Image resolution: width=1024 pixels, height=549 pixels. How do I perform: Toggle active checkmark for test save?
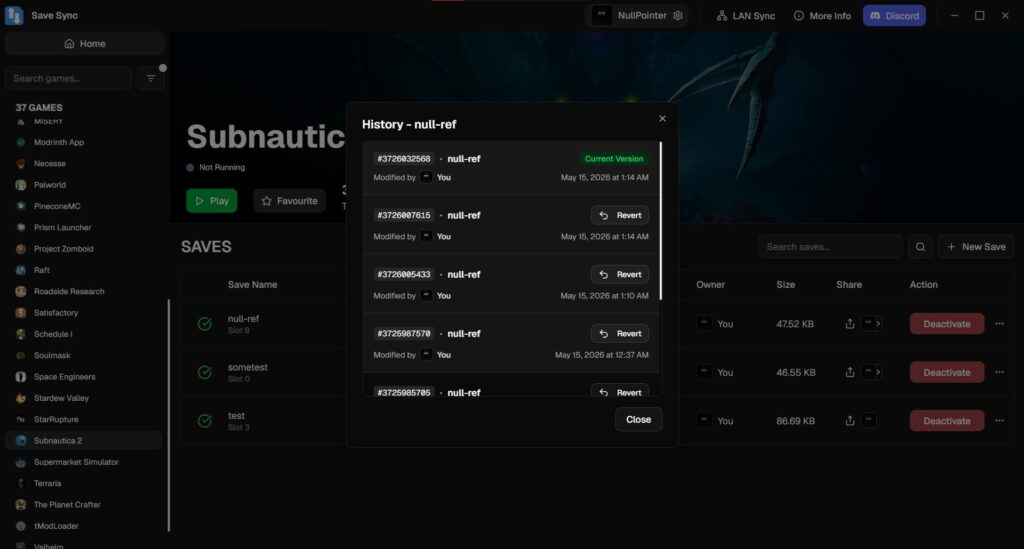(204, 420)
